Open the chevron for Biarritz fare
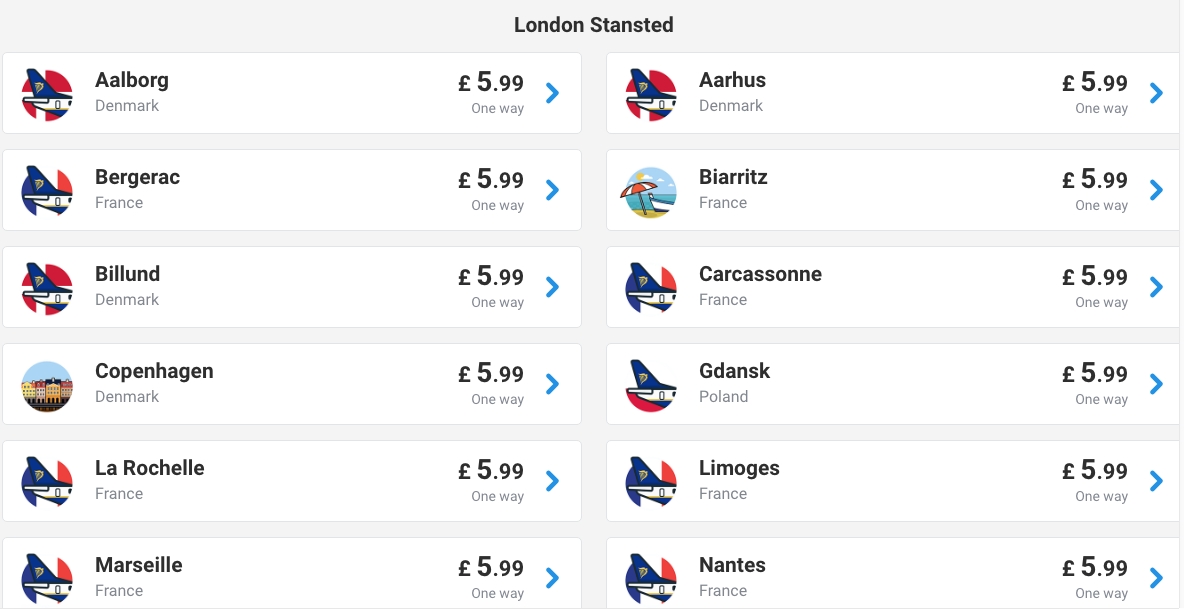The image size is (1184, 609). click(x=1156, y=190)
